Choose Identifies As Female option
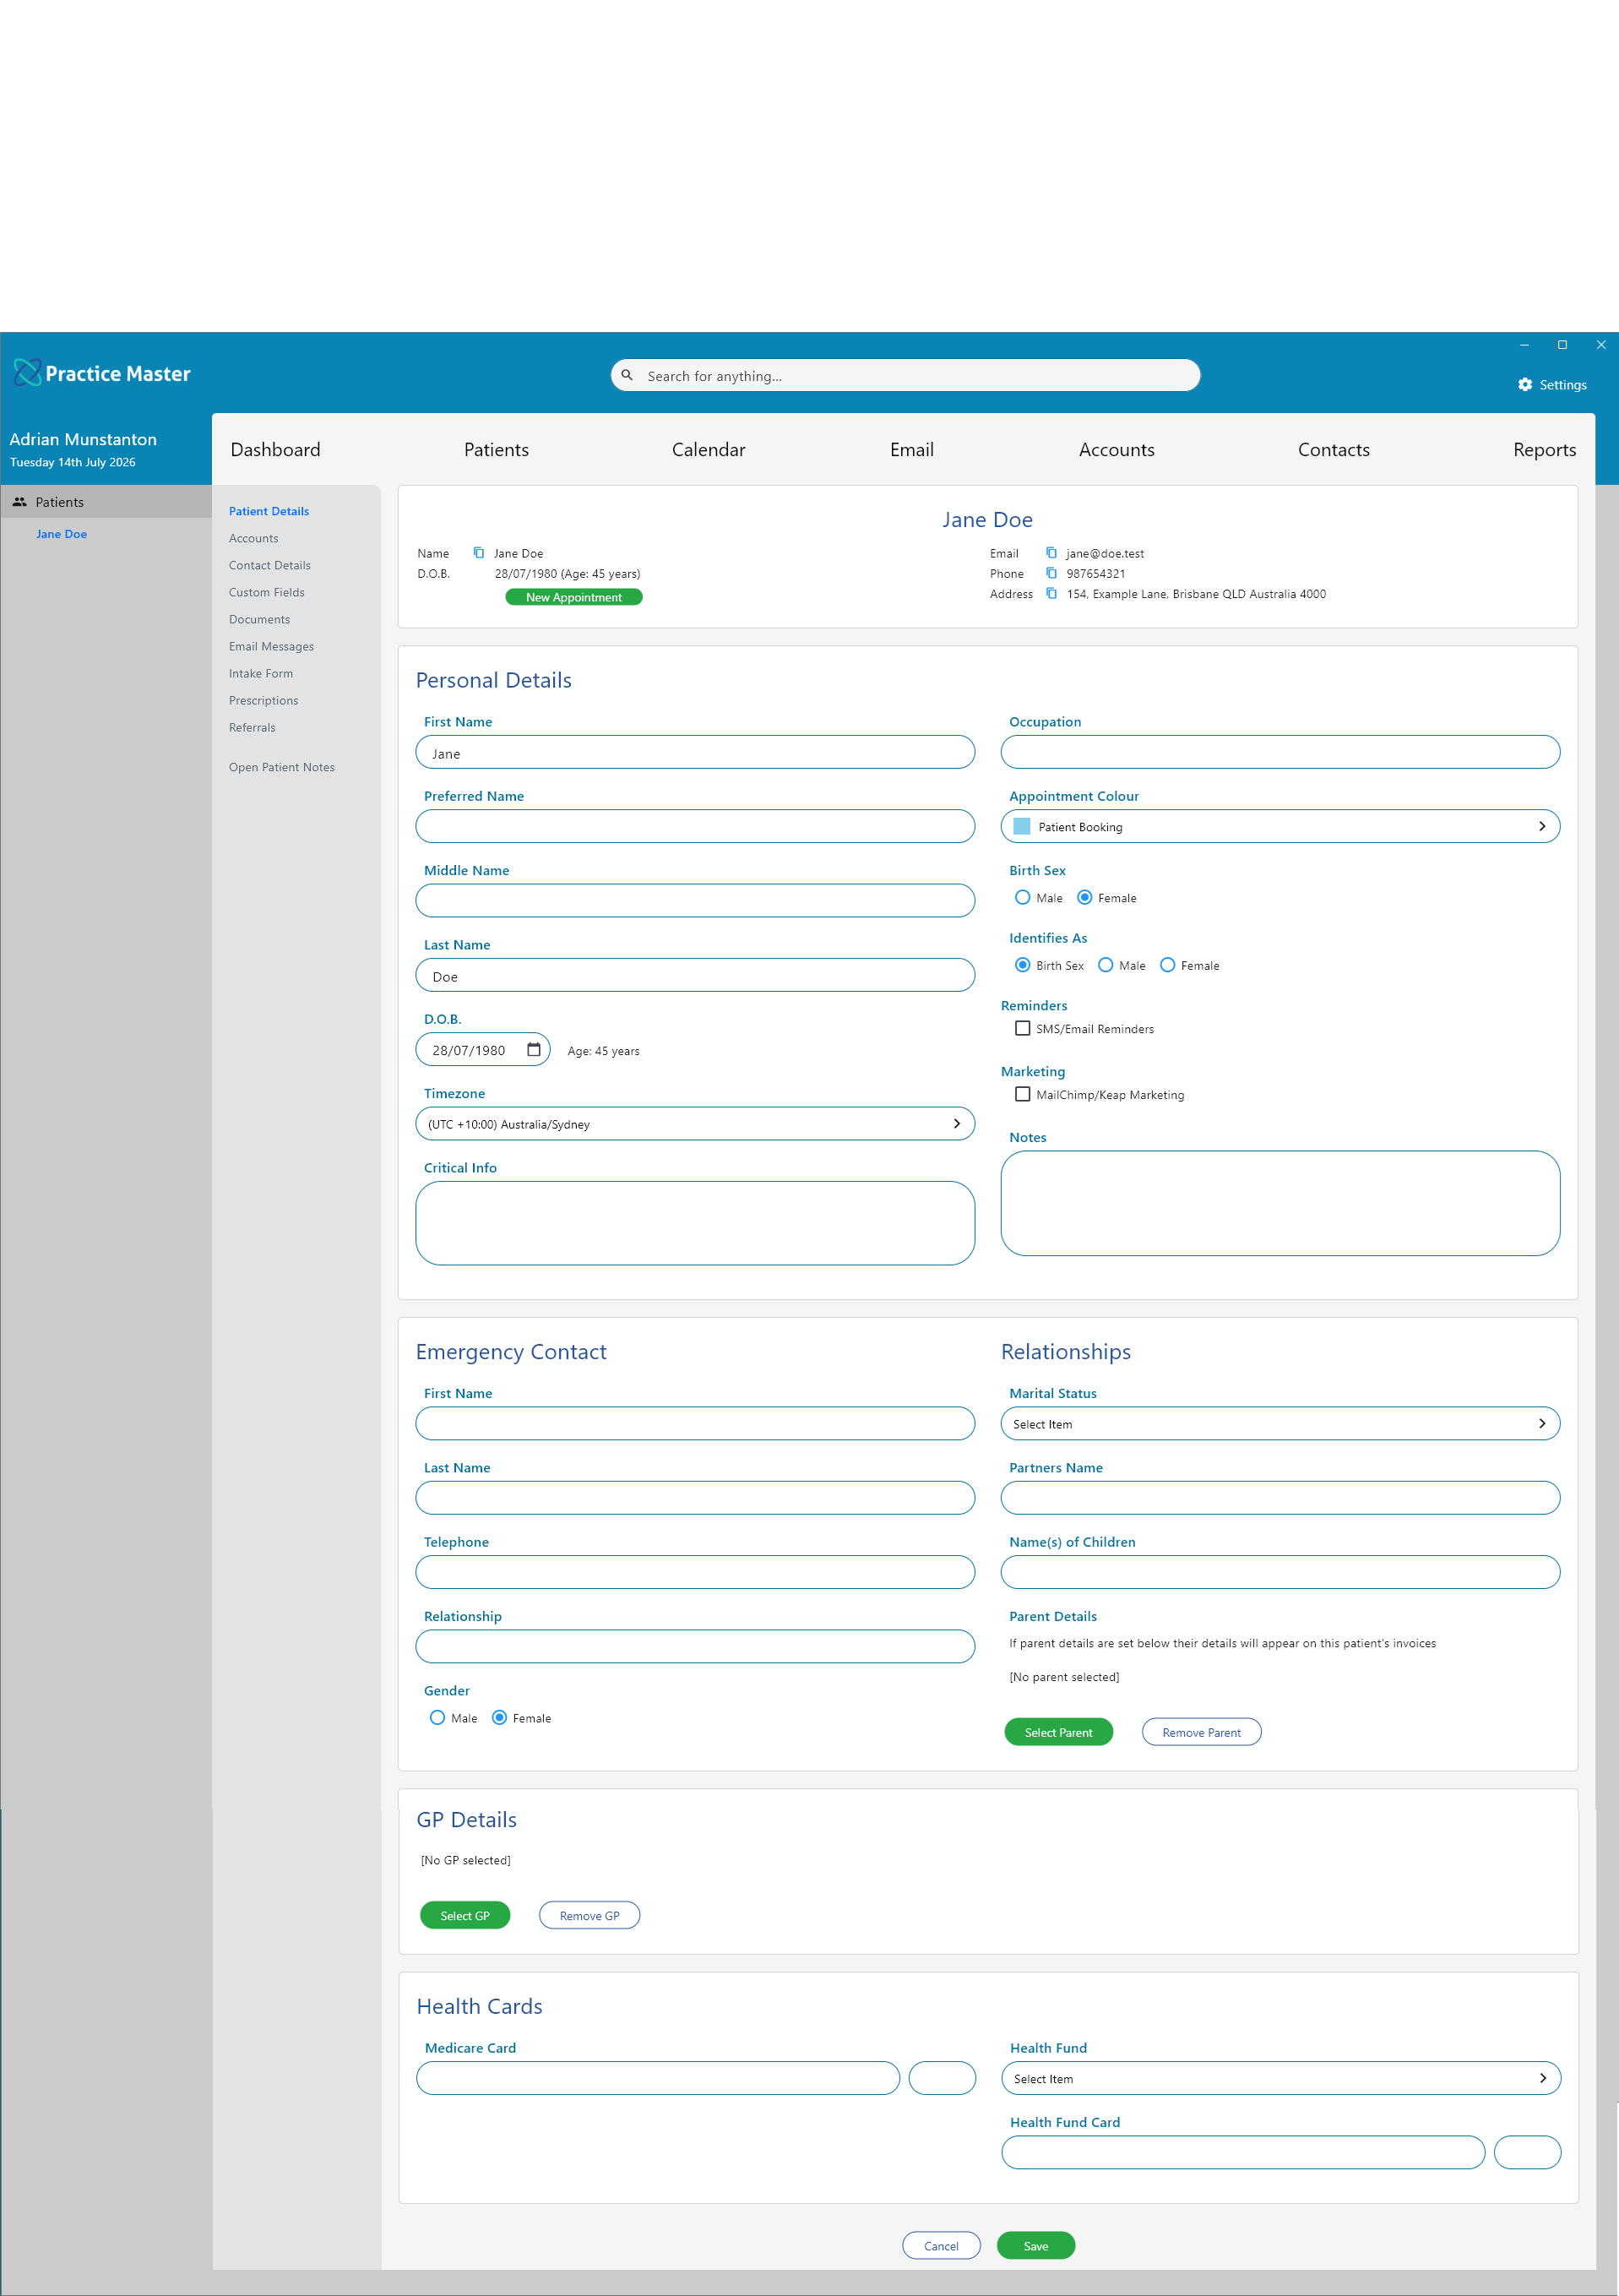This screenshot has height=2296, width=1619. click(x=1167, y=965)
